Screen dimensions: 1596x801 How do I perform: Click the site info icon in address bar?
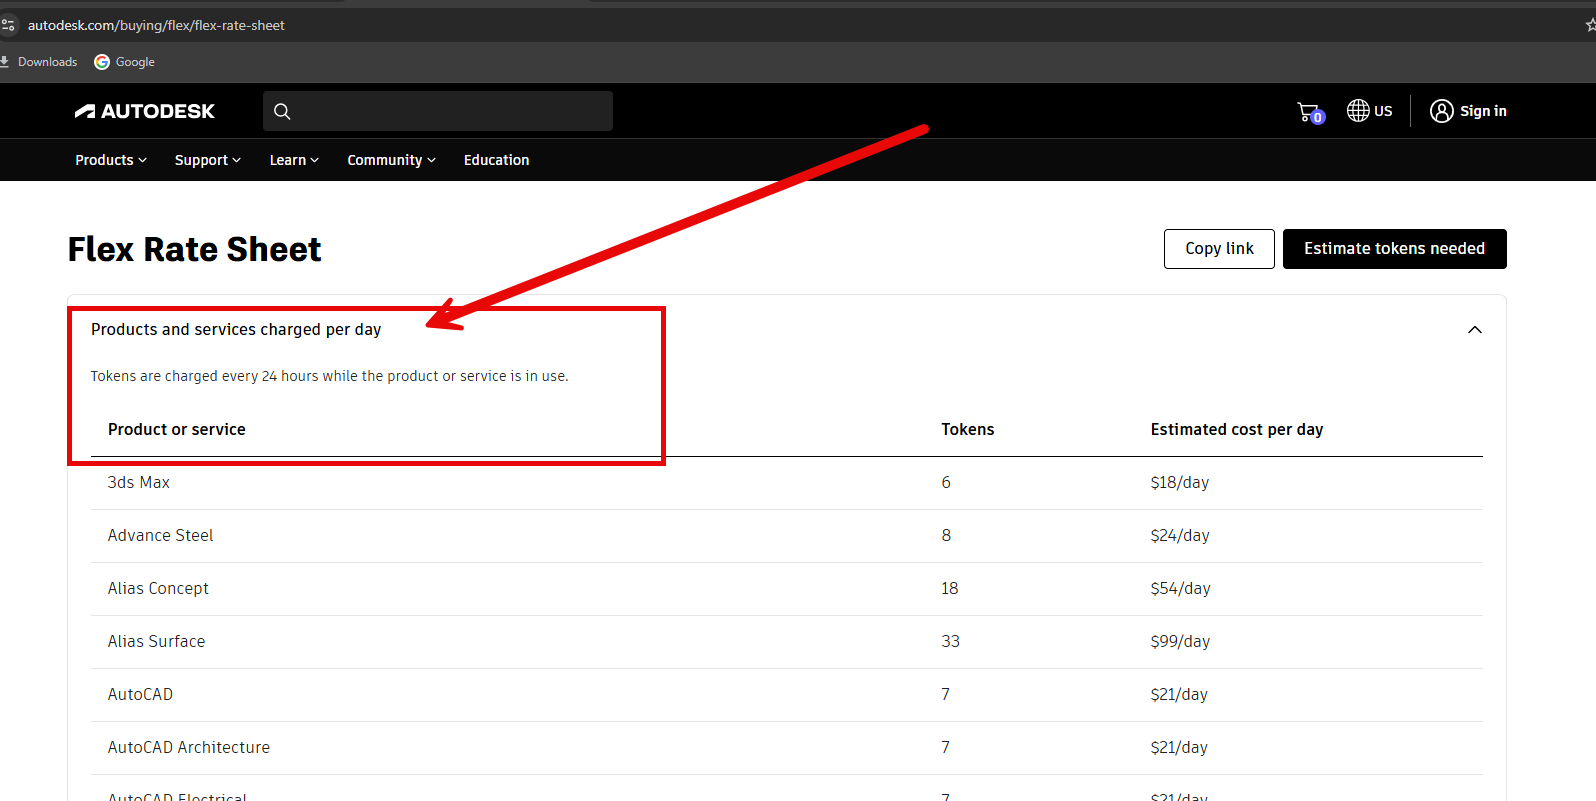click(x=8, y=25)
